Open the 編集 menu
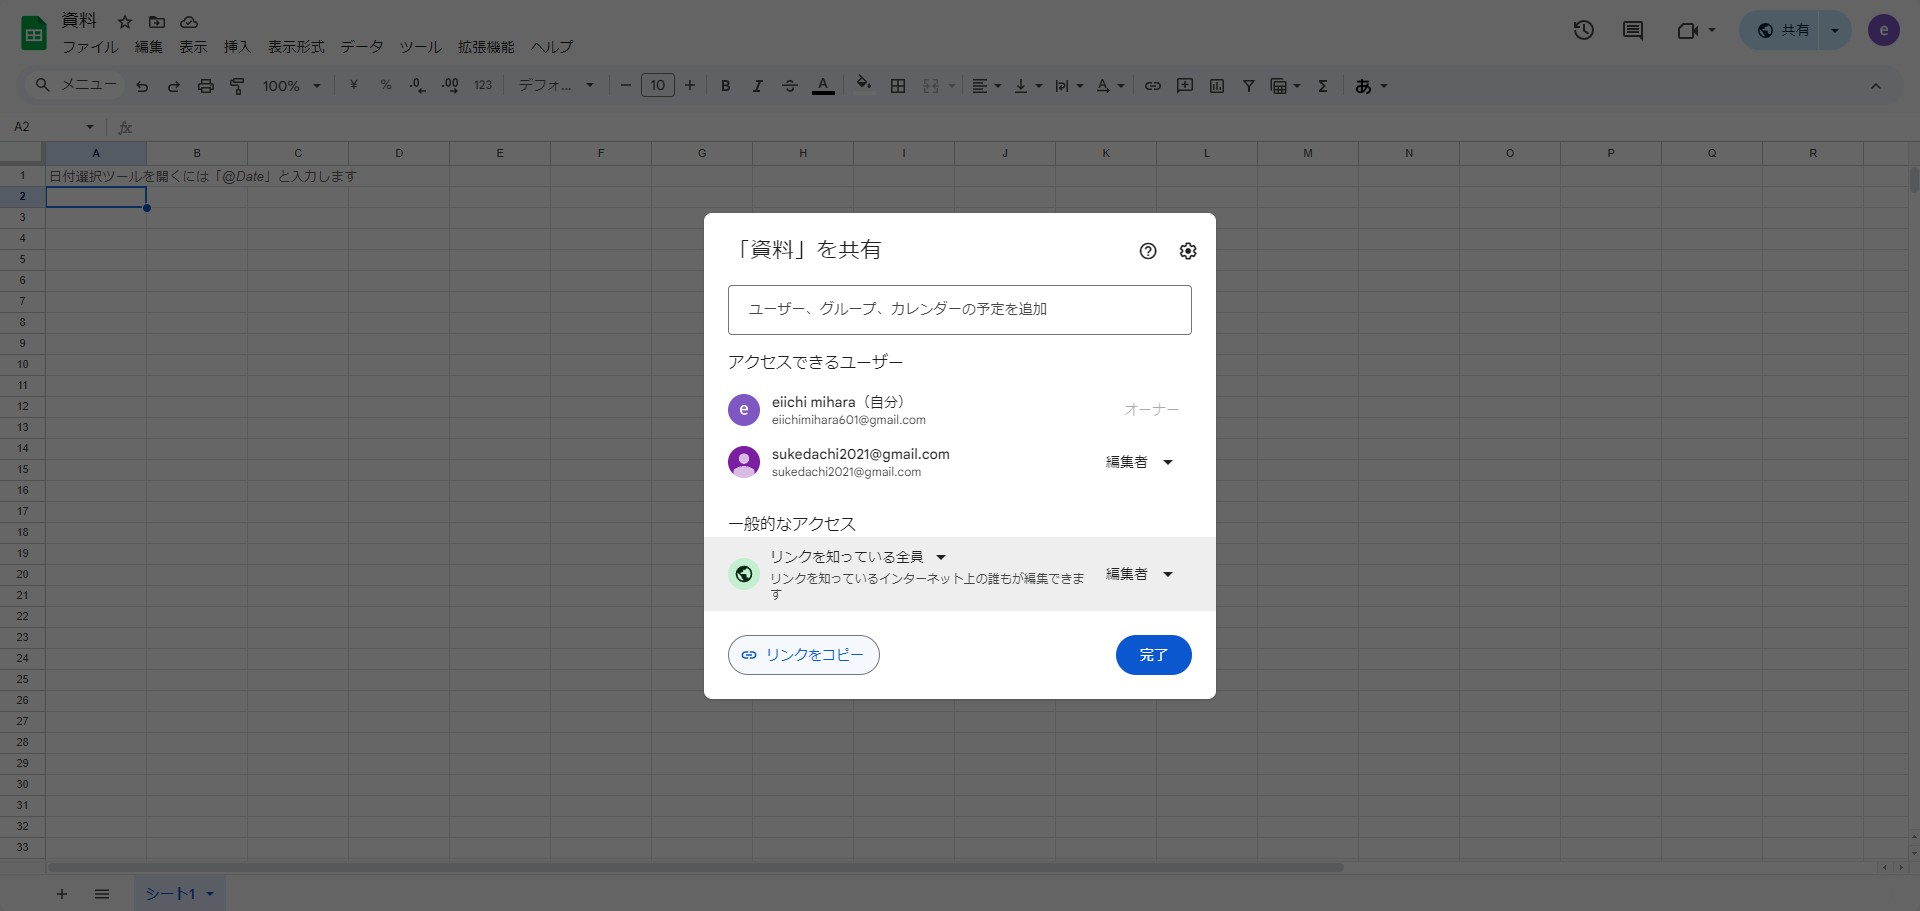Viewport: 1920px width, 911px height. click(x=149, y=47)
